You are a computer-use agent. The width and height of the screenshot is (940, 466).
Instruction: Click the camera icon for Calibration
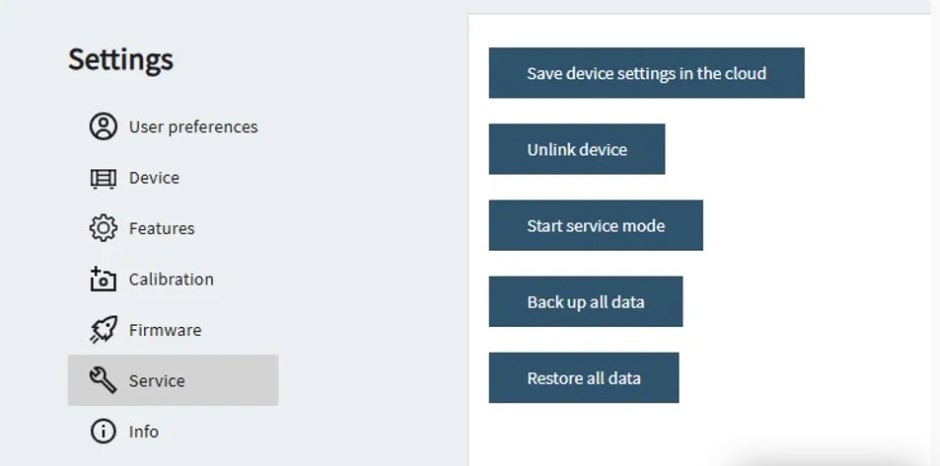pyautogui.click(x=103, y=279)
